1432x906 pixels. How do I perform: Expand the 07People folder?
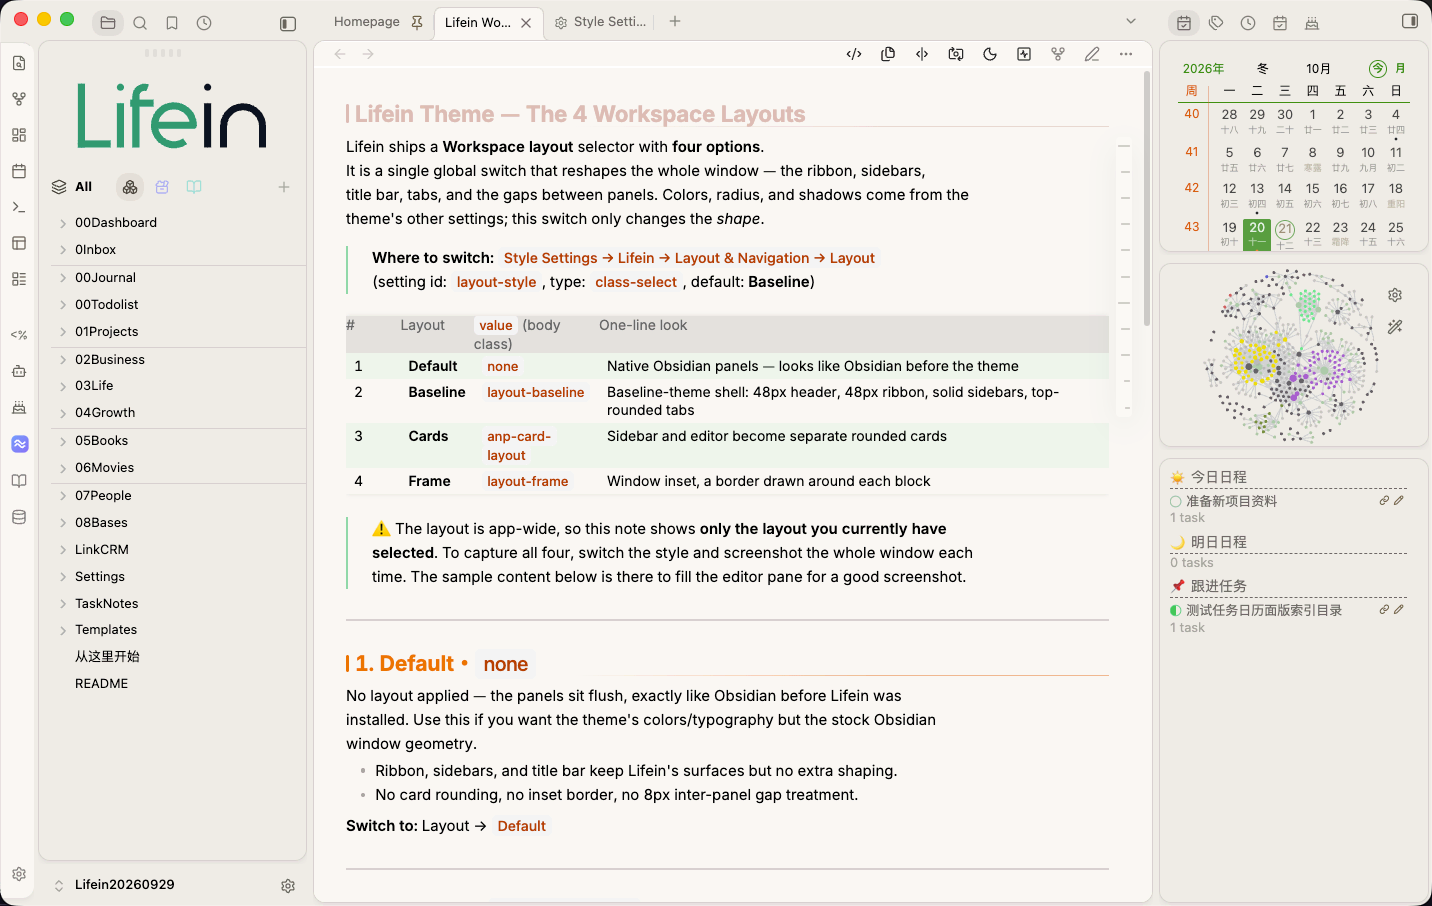[x=63, y=496]
